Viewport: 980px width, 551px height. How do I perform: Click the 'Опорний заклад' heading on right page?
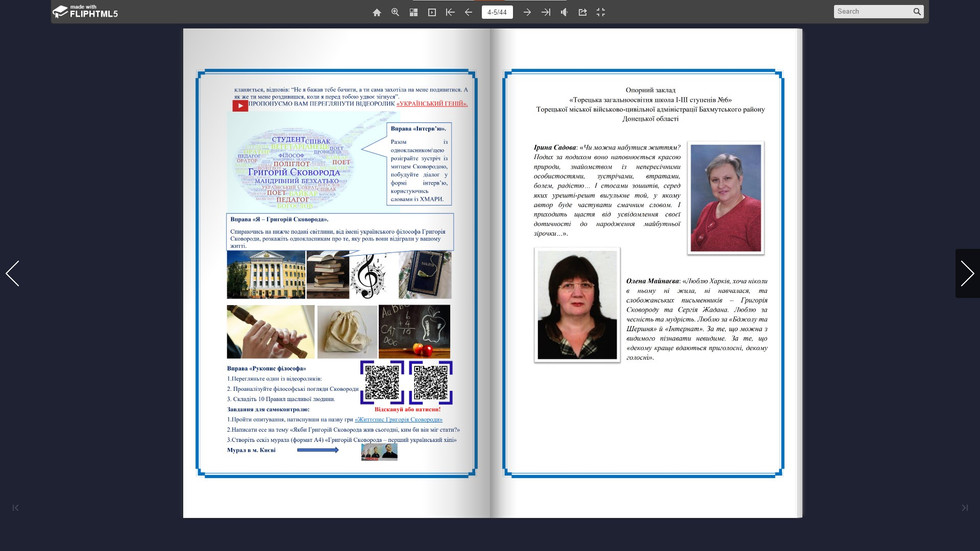[650, 90]
